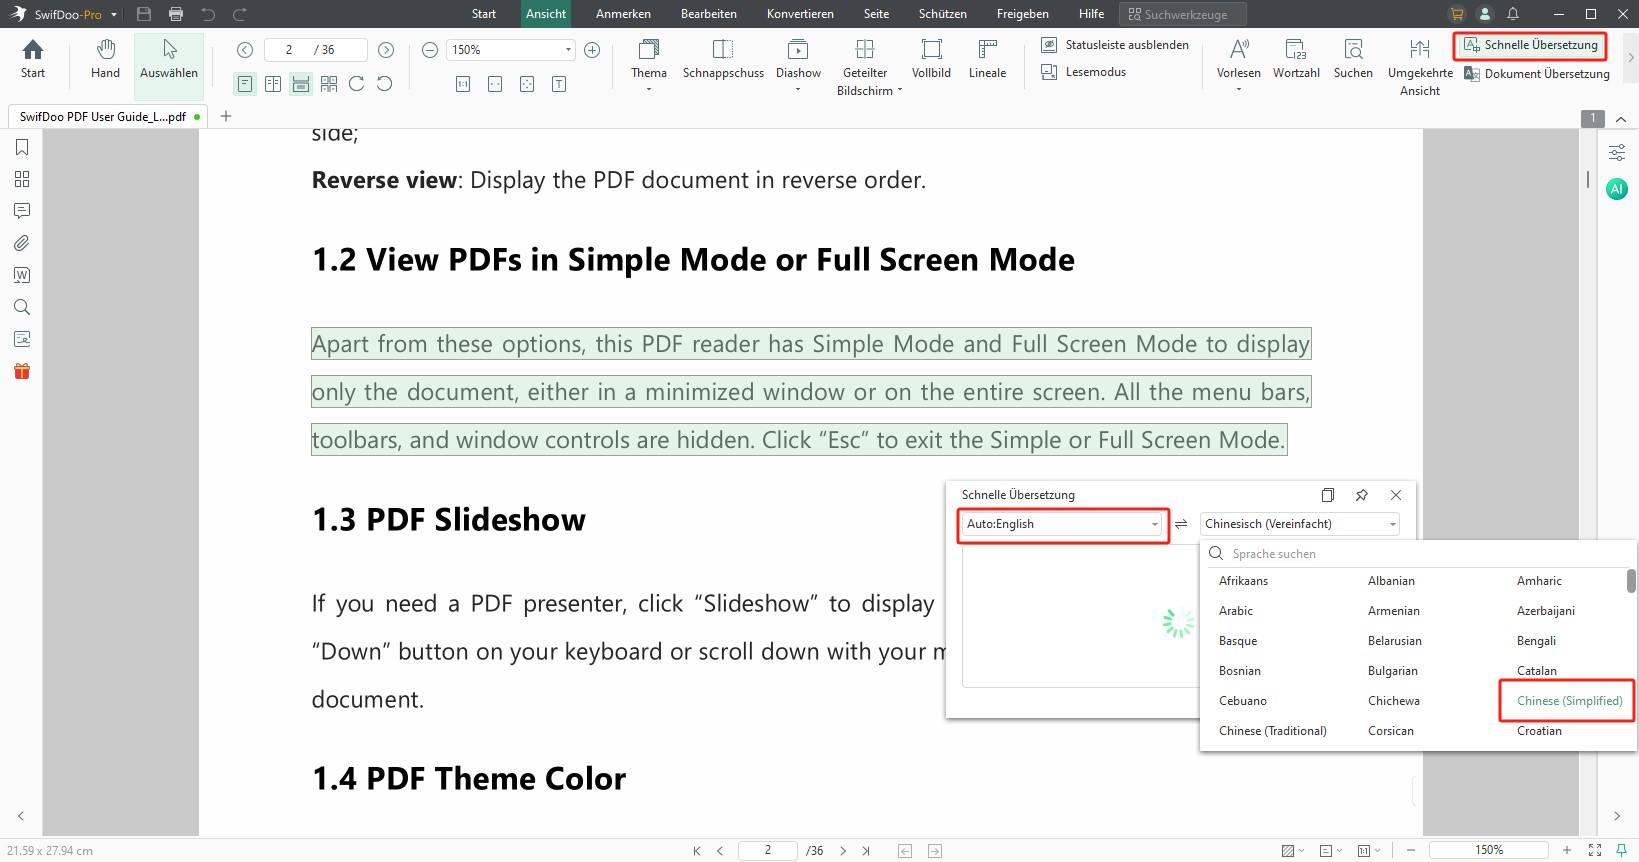This screenshot has width=1639, height=862.
Task: Click Statusleiste ausblenden
Action: tap(1115, 45)
